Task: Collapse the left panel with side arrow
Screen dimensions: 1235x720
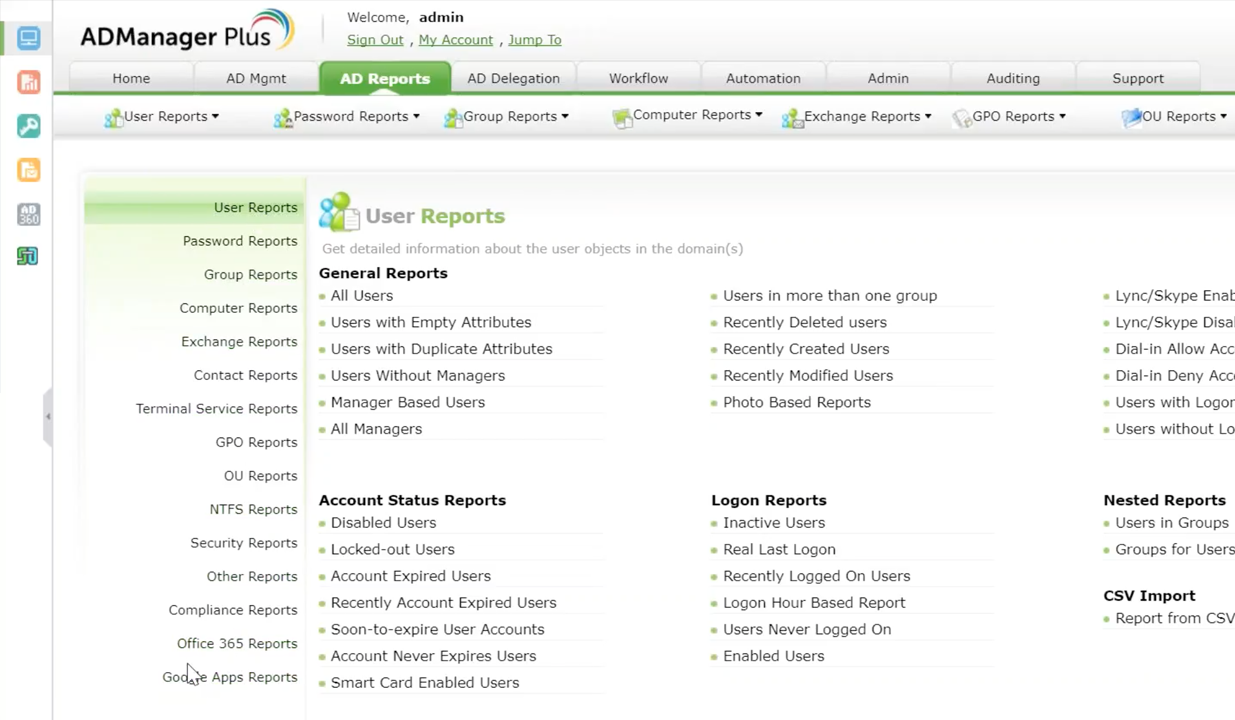Action: coord(47,416)
